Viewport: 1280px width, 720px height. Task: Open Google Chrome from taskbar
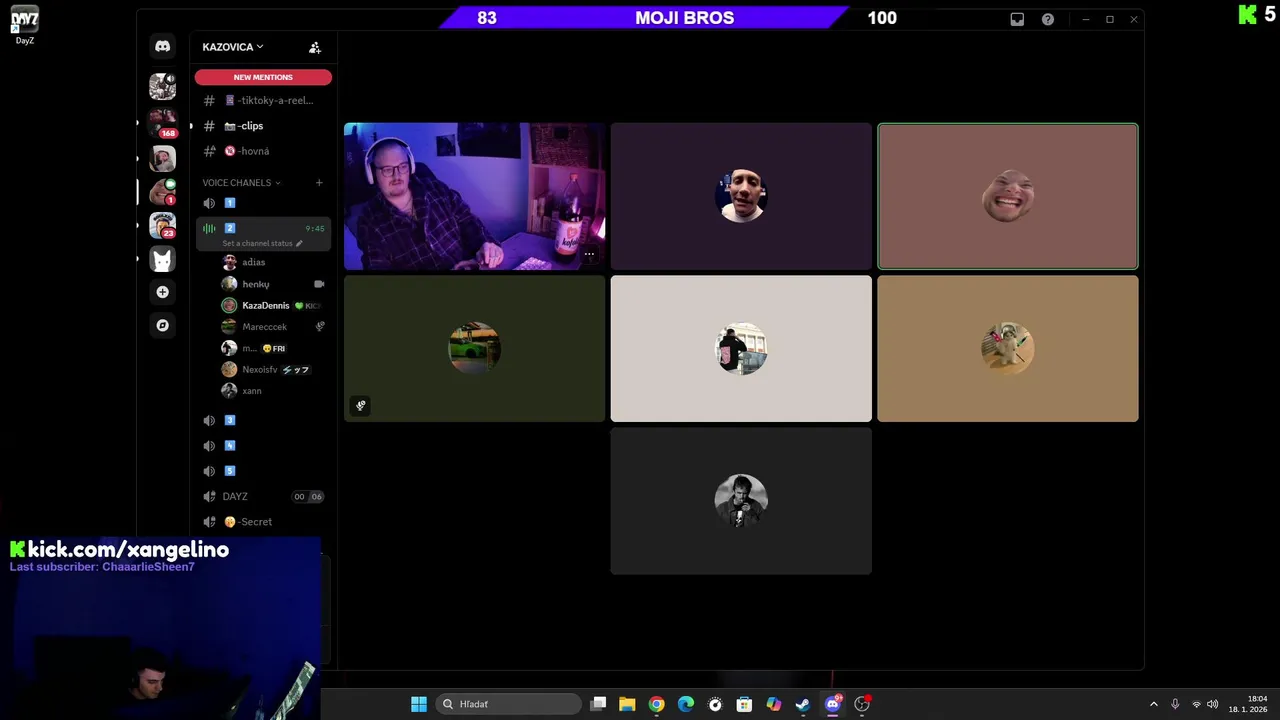[656, 704]
